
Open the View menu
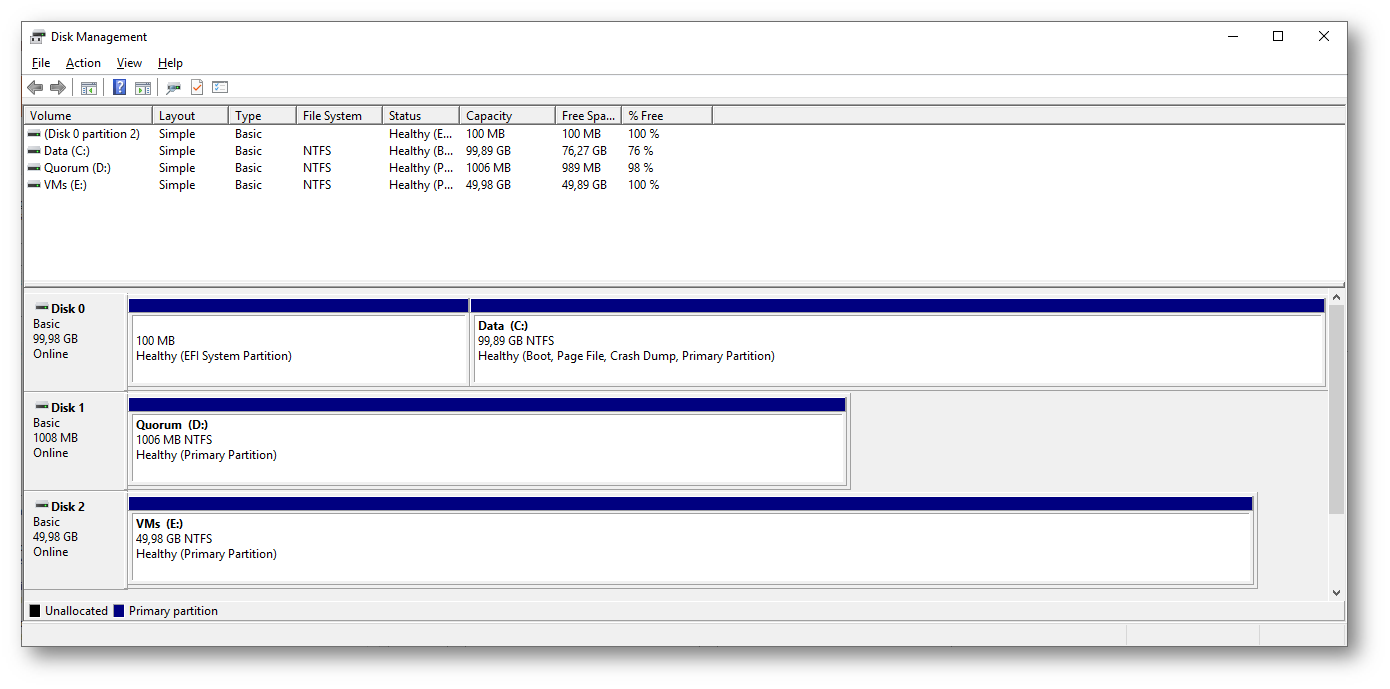pos(129,63)
